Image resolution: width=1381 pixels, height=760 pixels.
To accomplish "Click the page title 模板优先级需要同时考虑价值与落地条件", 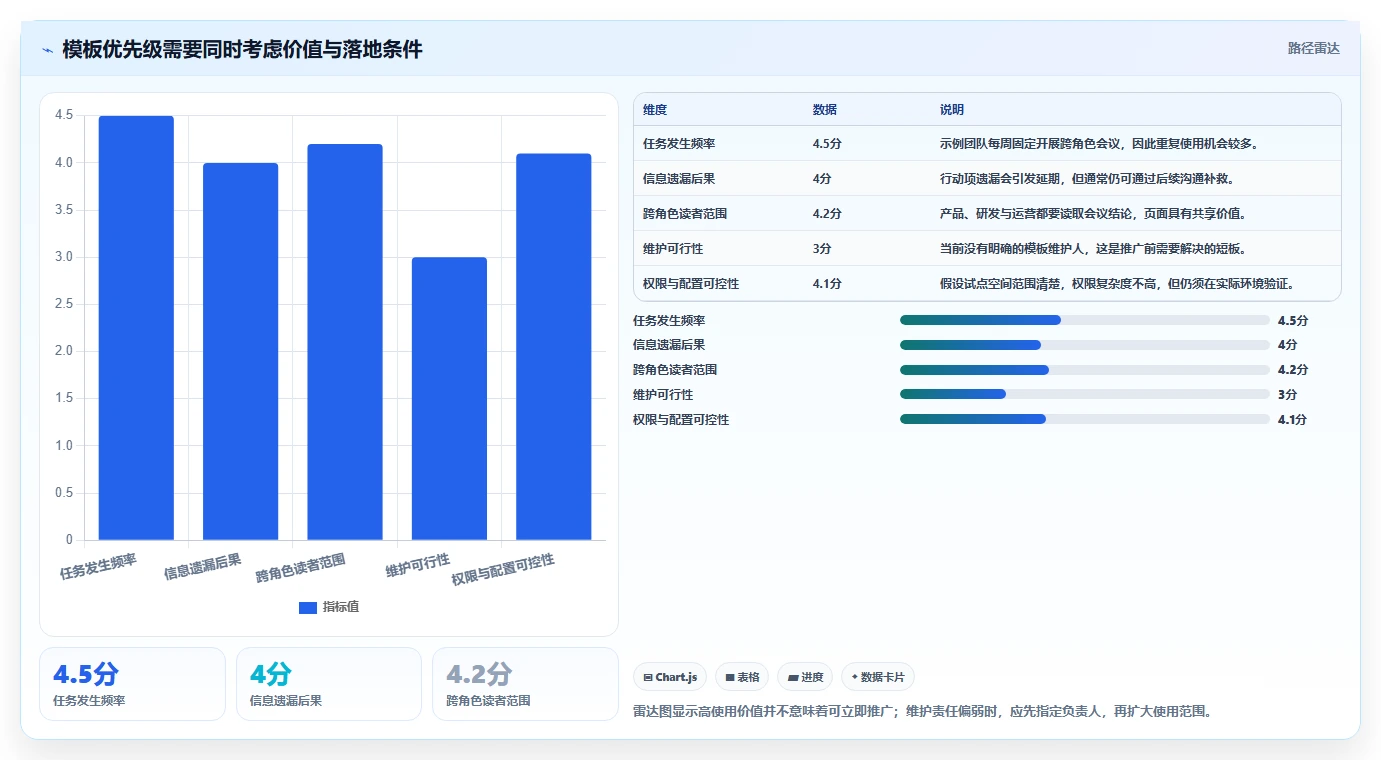I will (242, 49).
